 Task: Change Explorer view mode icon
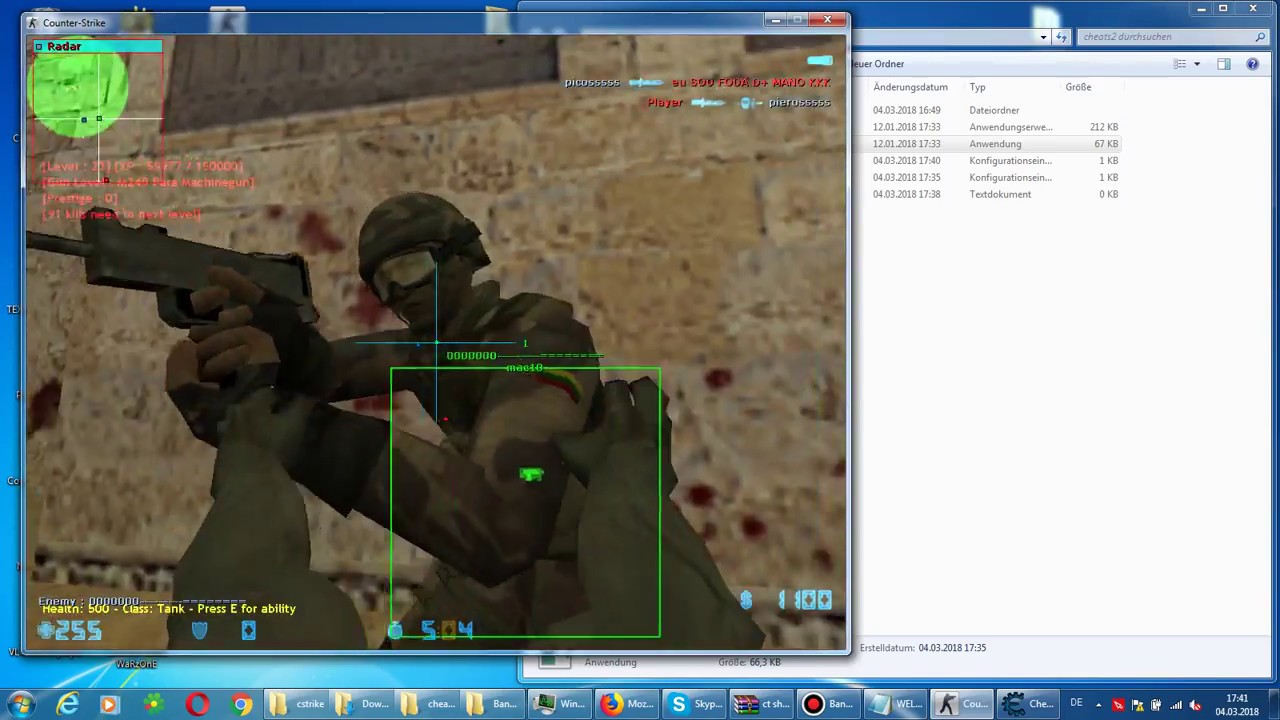(x=1180, y=64)
